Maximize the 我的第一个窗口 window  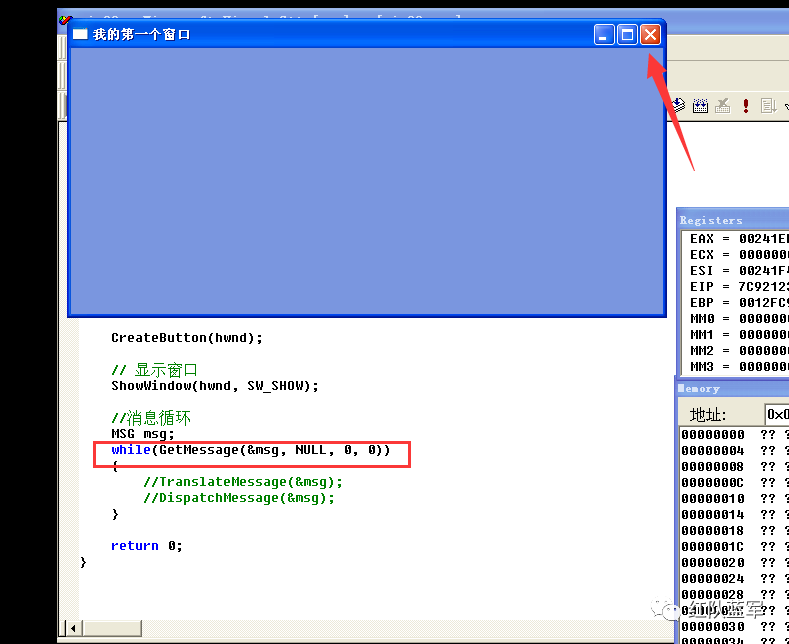click(627, 35)
